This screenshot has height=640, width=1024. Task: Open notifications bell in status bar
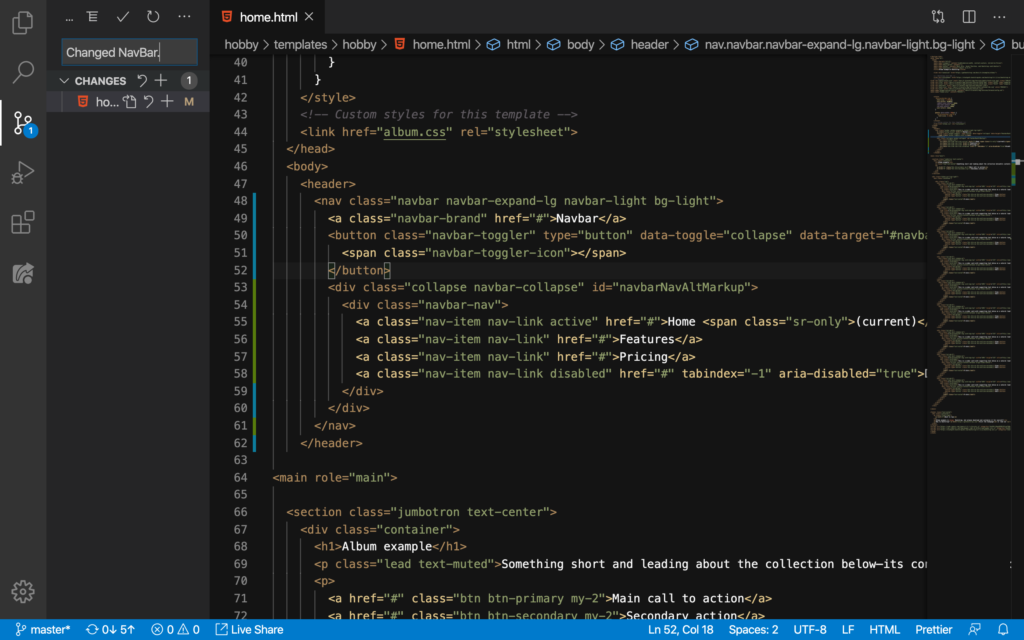(x=1003, y=630)
